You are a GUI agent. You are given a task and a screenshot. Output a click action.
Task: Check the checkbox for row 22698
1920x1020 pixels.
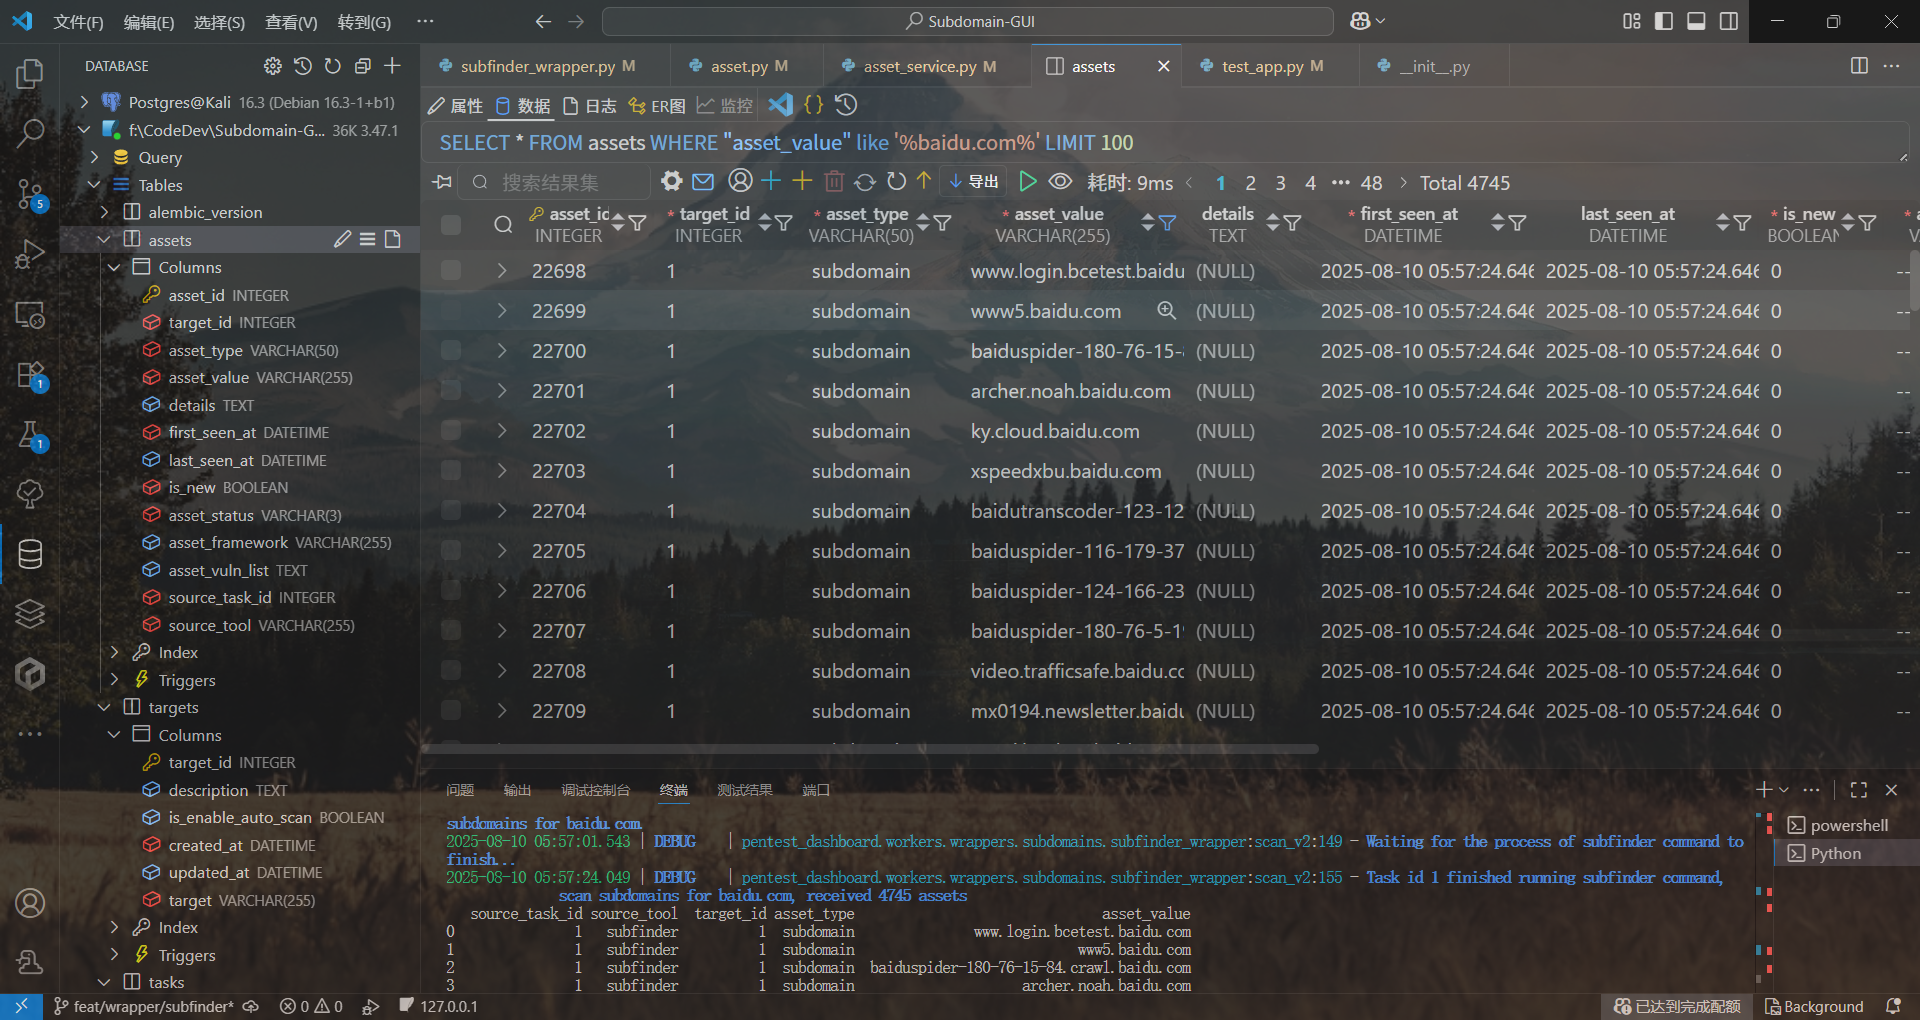pos(451,271)
